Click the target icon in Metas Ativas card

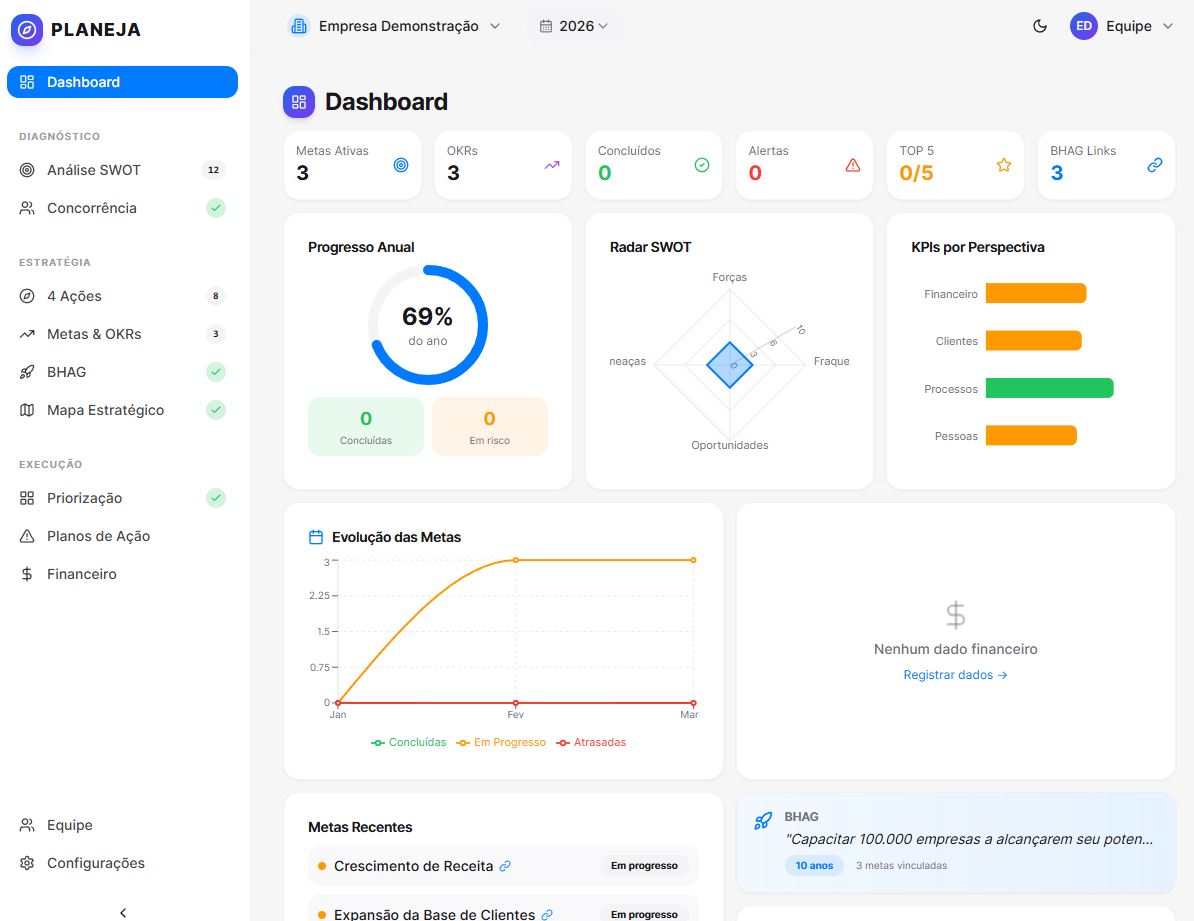click(x=401, y=165)
